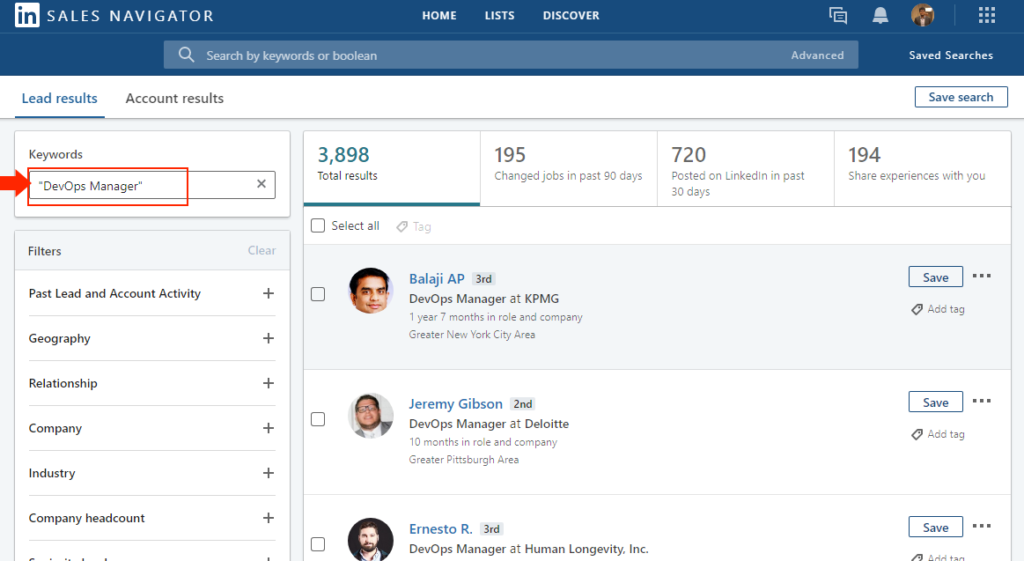Save the Ernesto R. lead
Image resolution: width=1024 pixels, height=561 pixels.
(935, 527)
